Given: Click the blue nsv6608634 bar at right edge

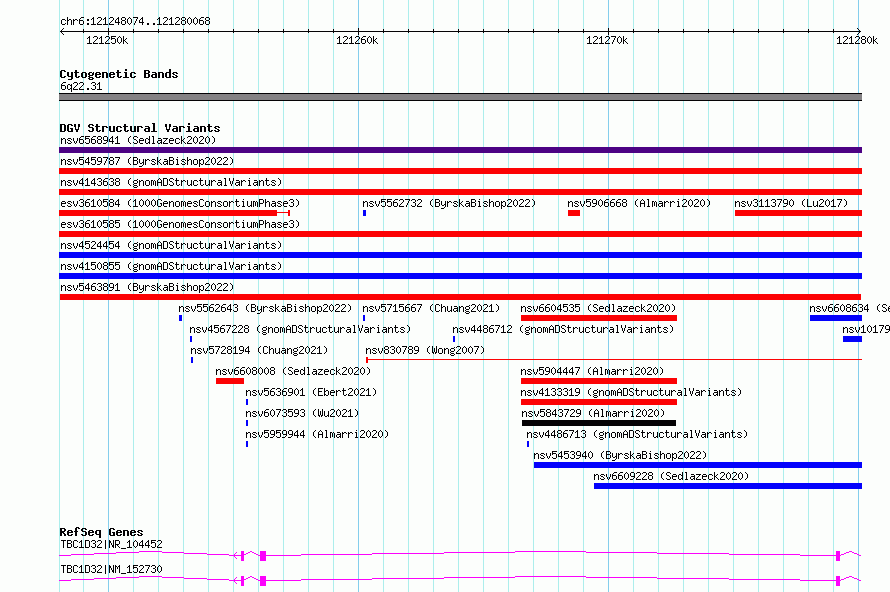Looking at the screenshot, I should (x=836, y=318).
